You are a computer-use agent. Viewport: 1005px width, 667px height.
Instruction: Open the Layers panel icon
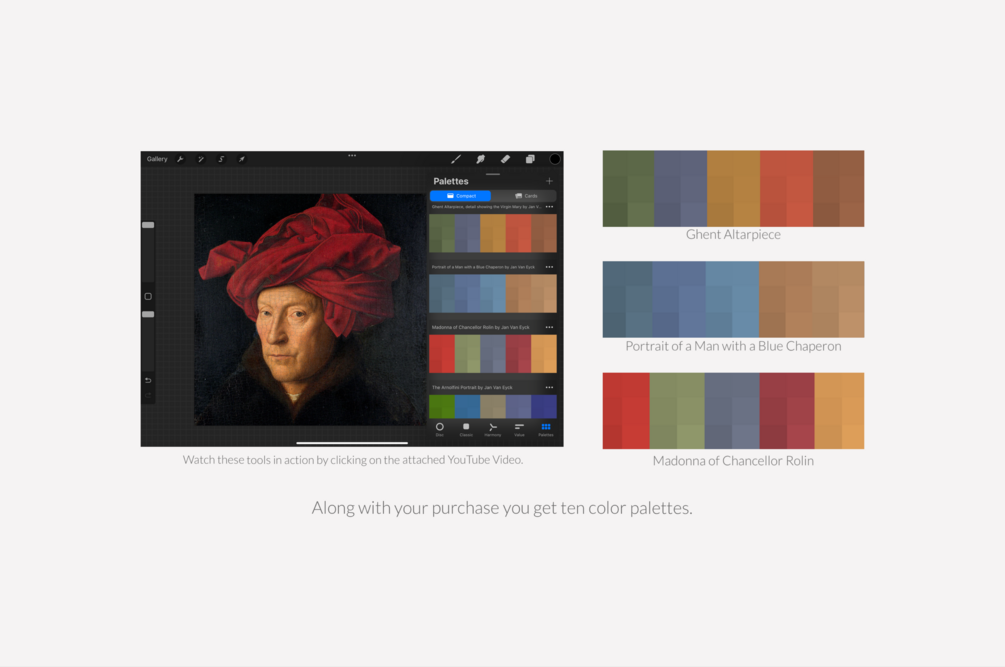(530, 159)
